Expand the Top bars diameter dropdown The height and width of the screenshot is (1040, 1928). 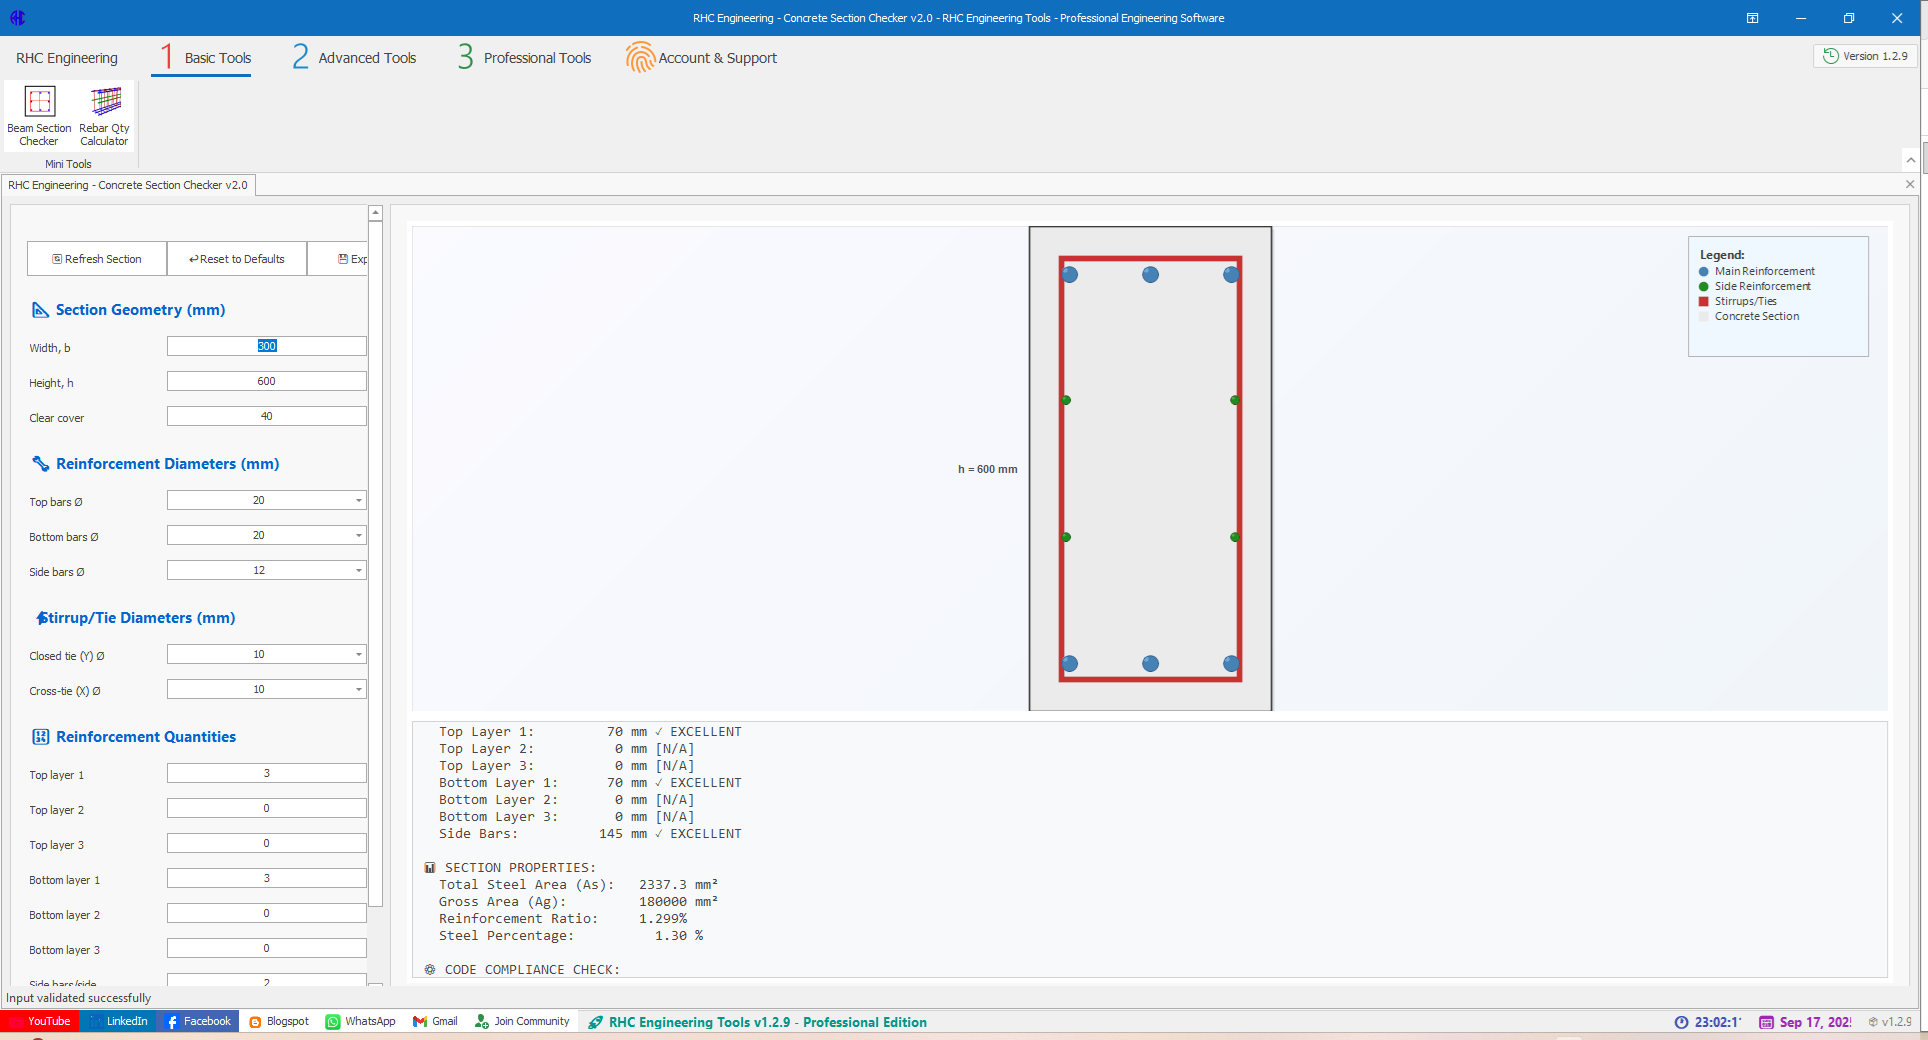tap(359, 500)
